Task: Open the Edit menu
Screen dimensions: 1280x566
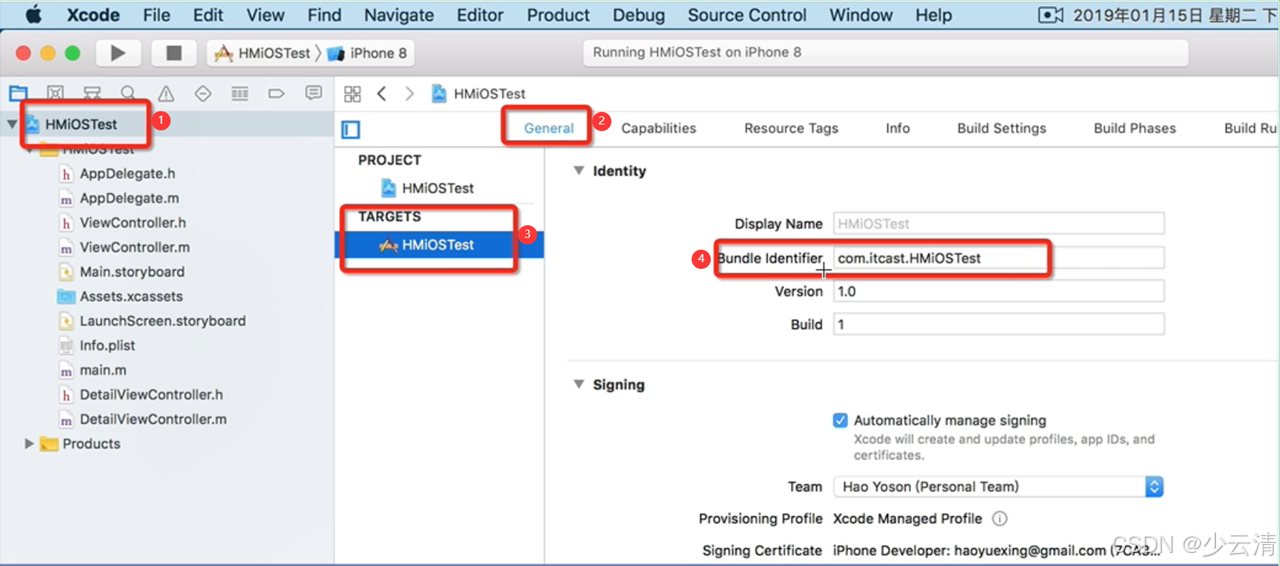Action: (208, 15)
